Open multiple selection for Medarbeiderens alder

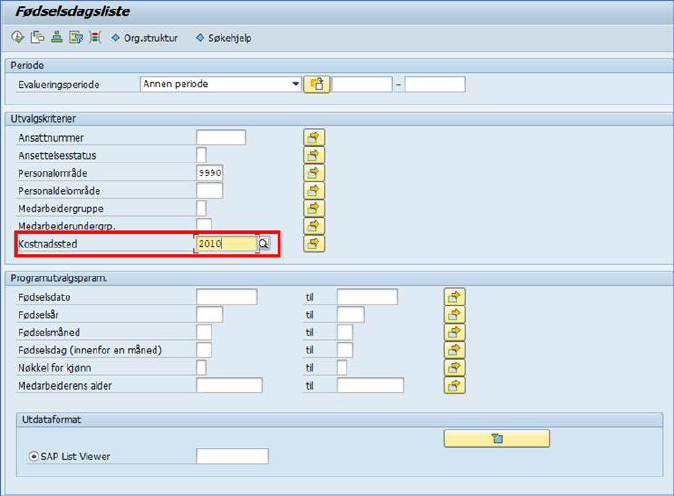pos(454,386)
